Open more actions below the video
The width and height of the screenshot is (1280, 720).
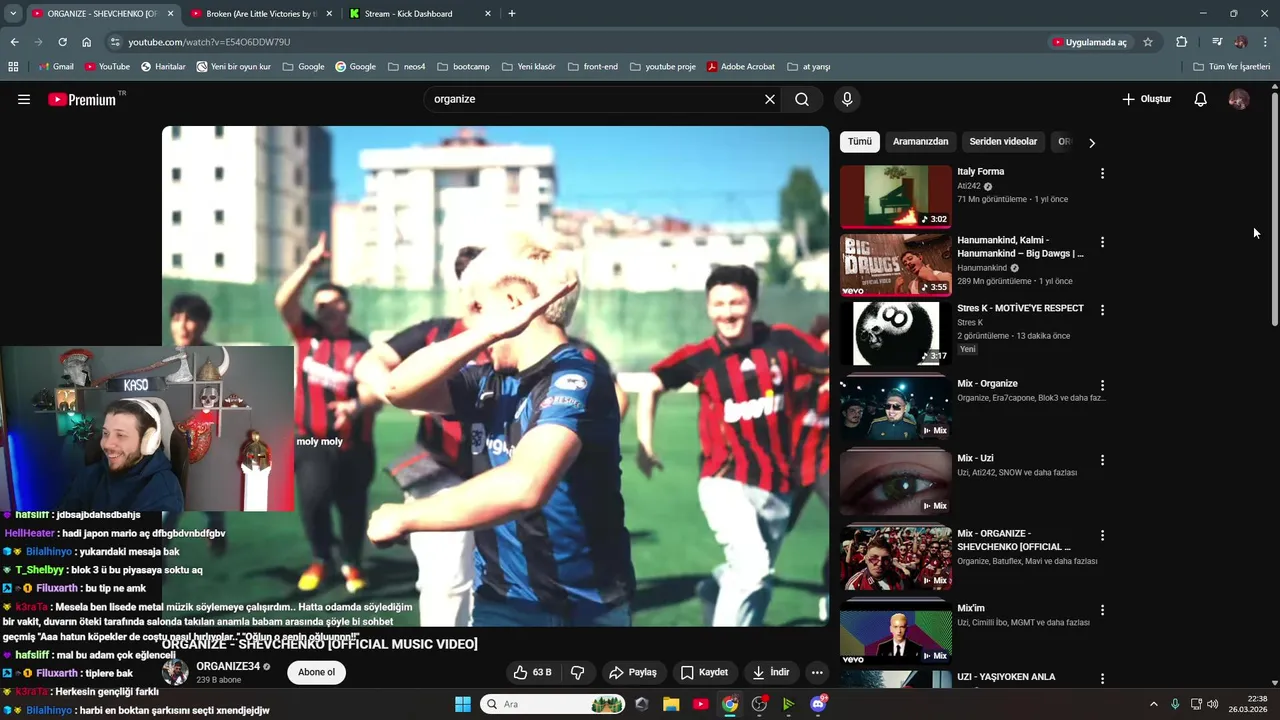click(x=817, y=672)
